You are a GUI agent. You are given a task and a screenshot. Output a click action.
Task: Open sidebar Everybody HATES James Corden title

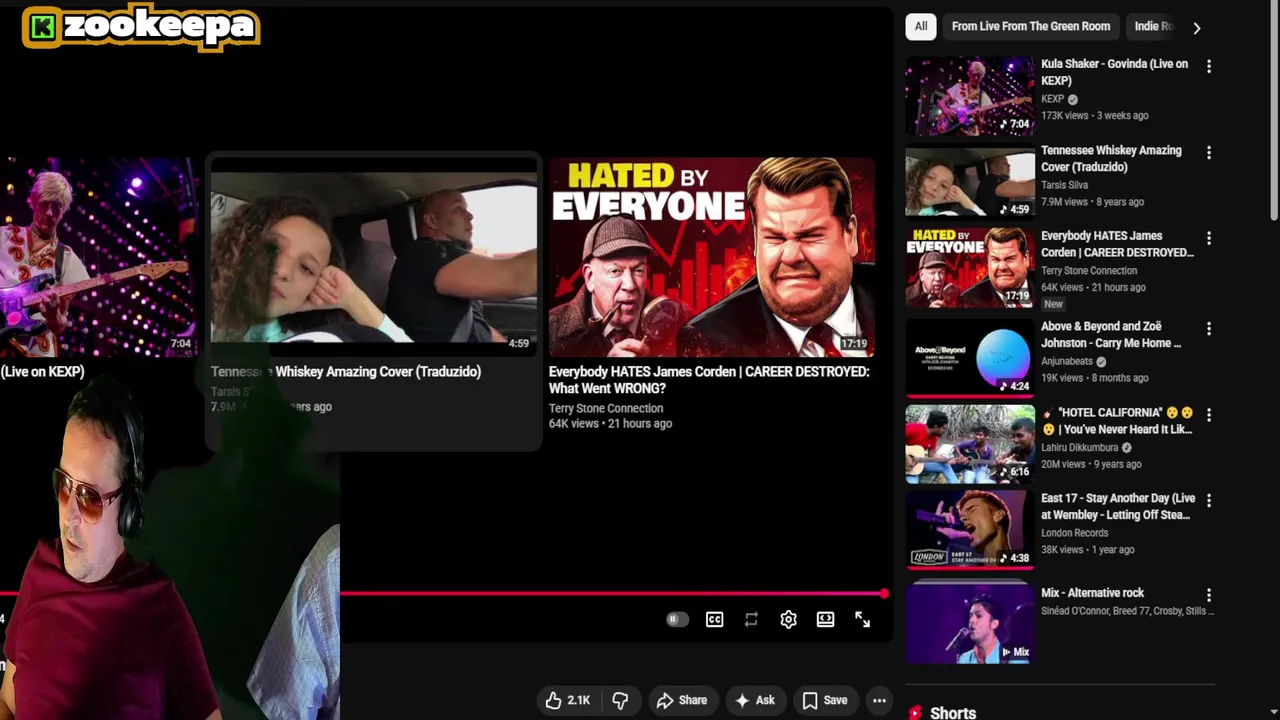(x=1117, y=244)
